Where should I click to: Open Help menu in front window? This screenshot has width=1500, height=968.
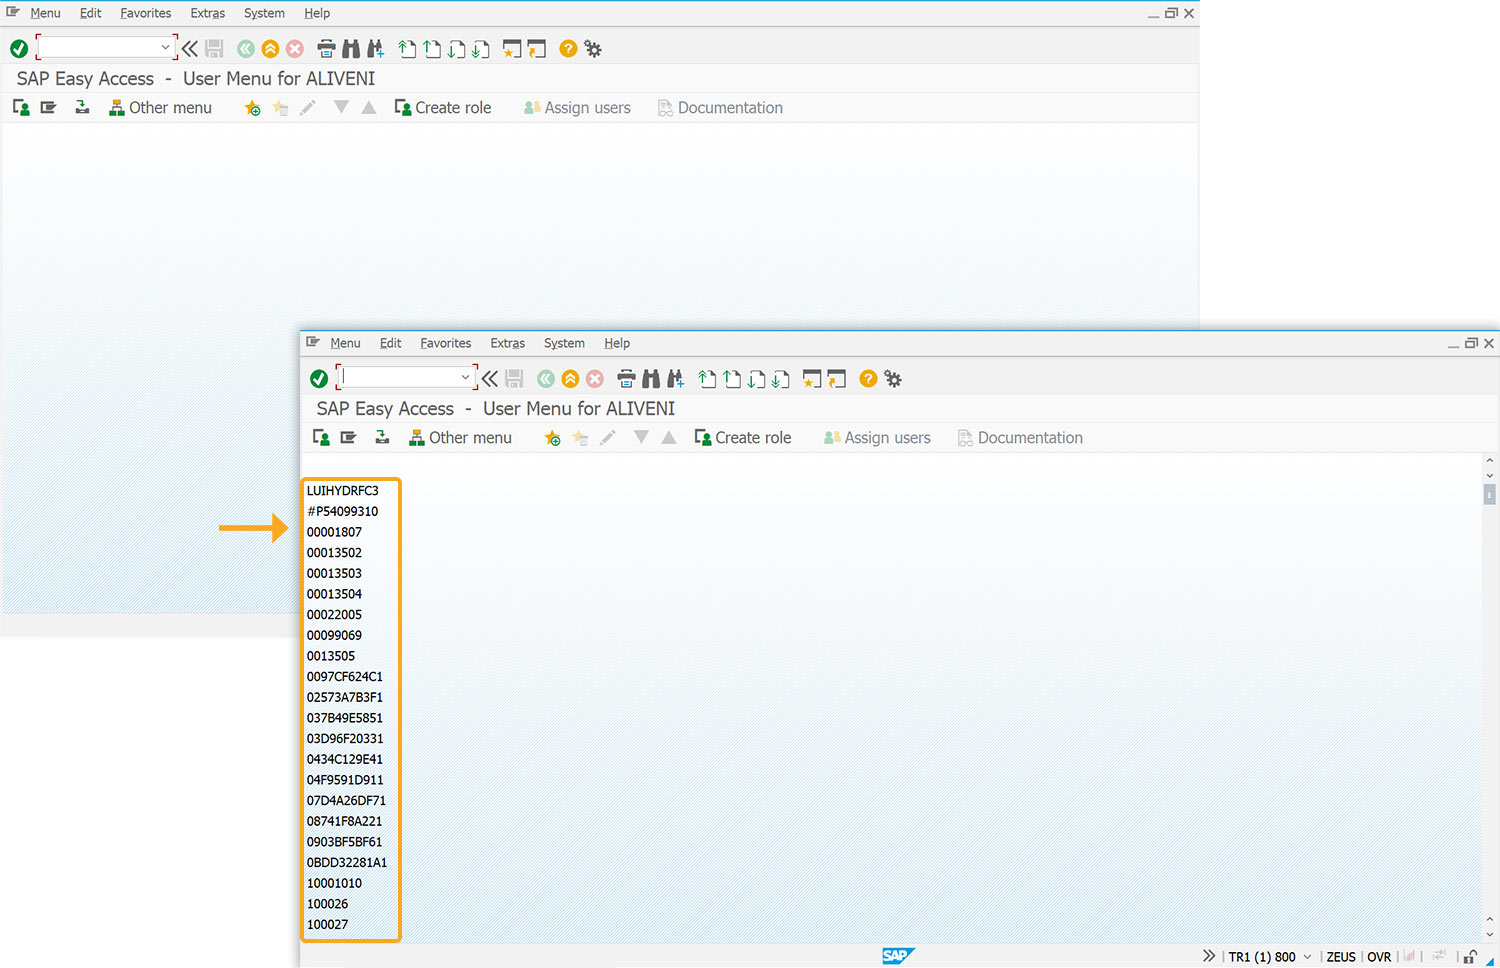point(617,343)
